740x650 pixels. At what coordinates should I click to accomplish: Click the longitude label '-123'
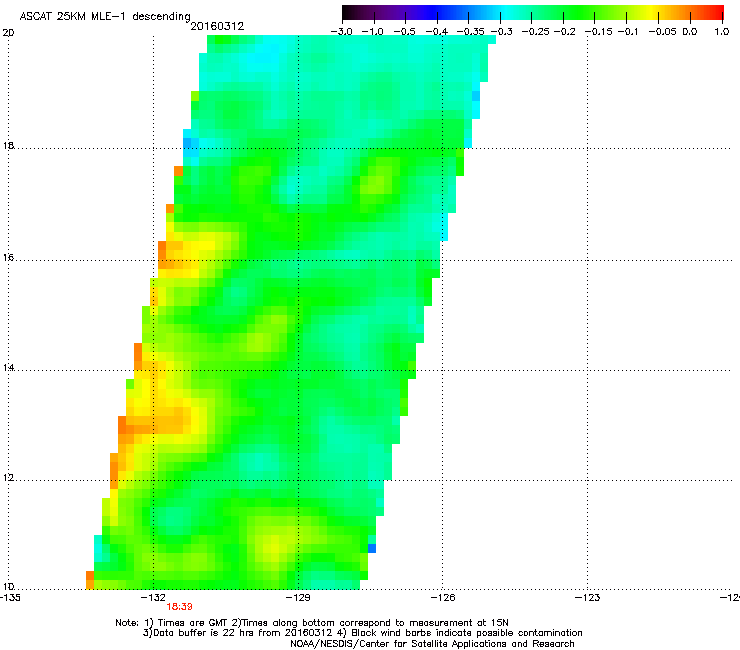tap(588, 598)
